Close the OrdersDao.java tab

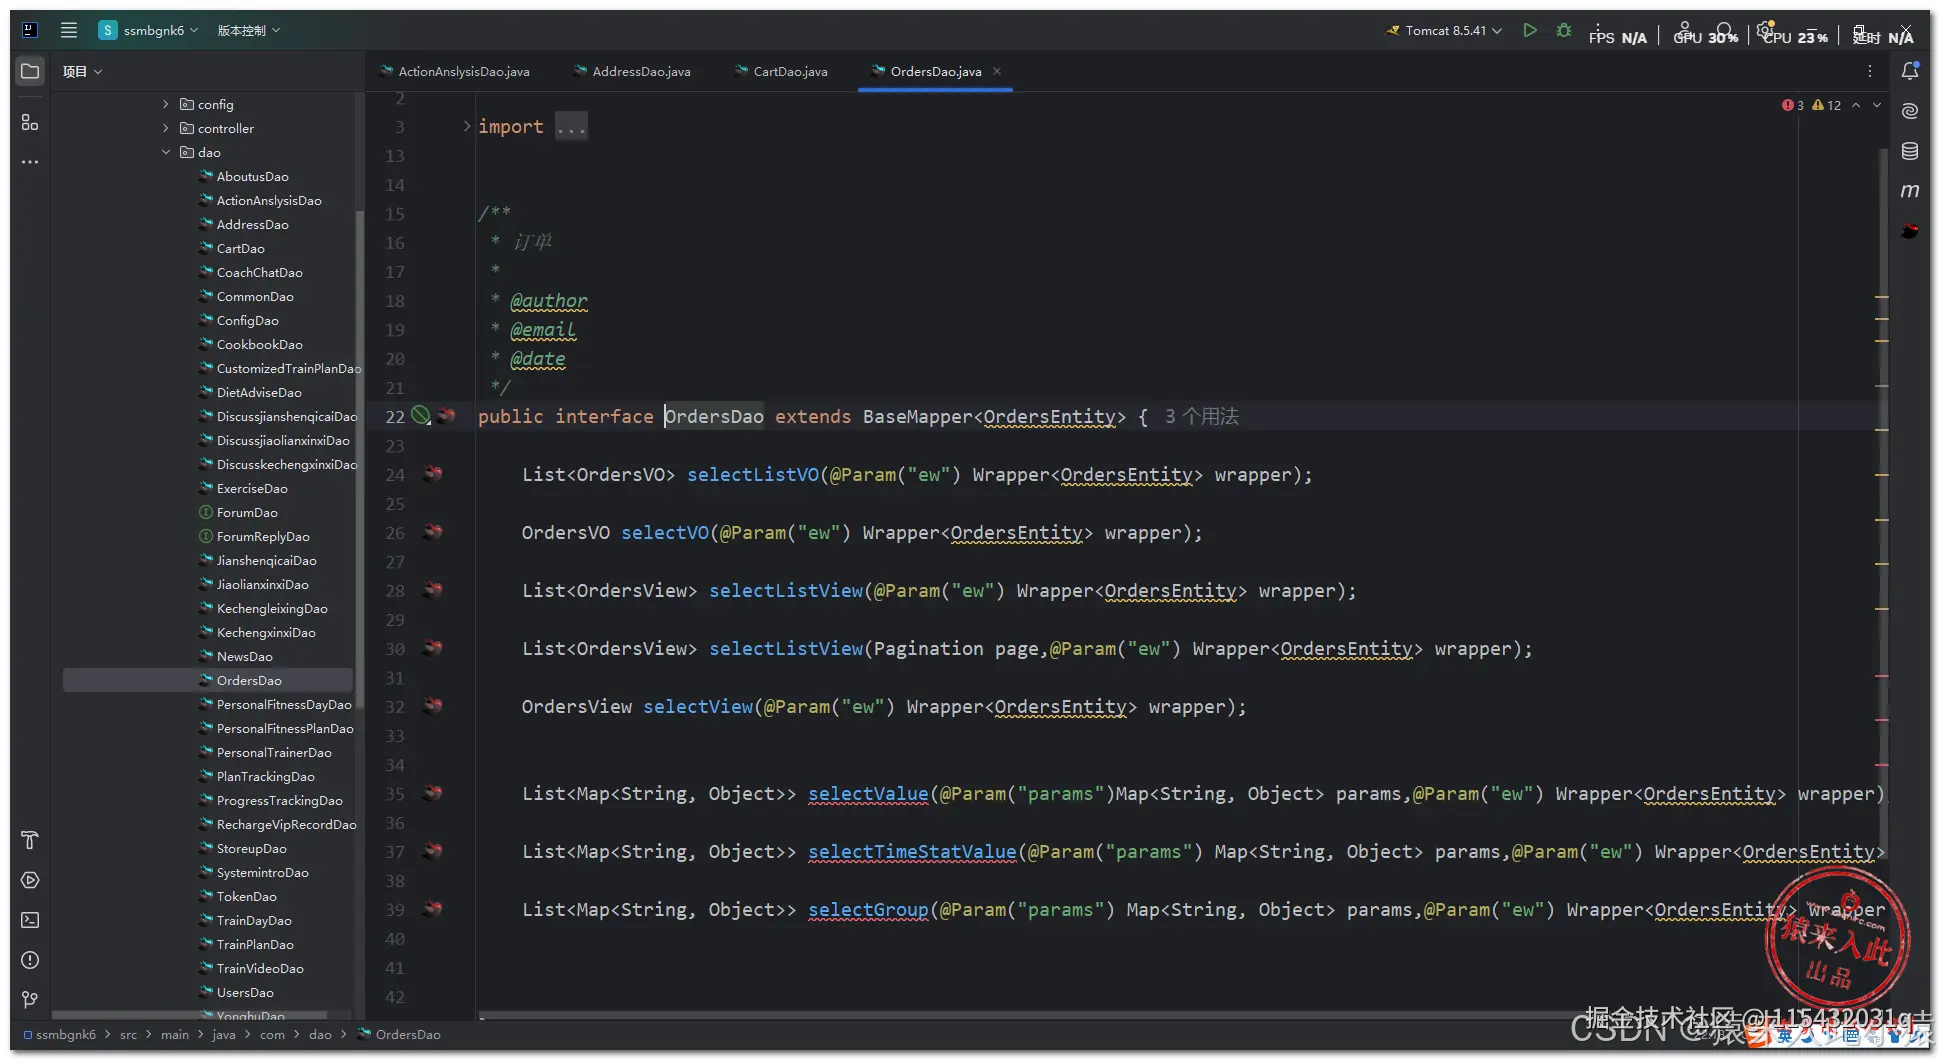997,72
